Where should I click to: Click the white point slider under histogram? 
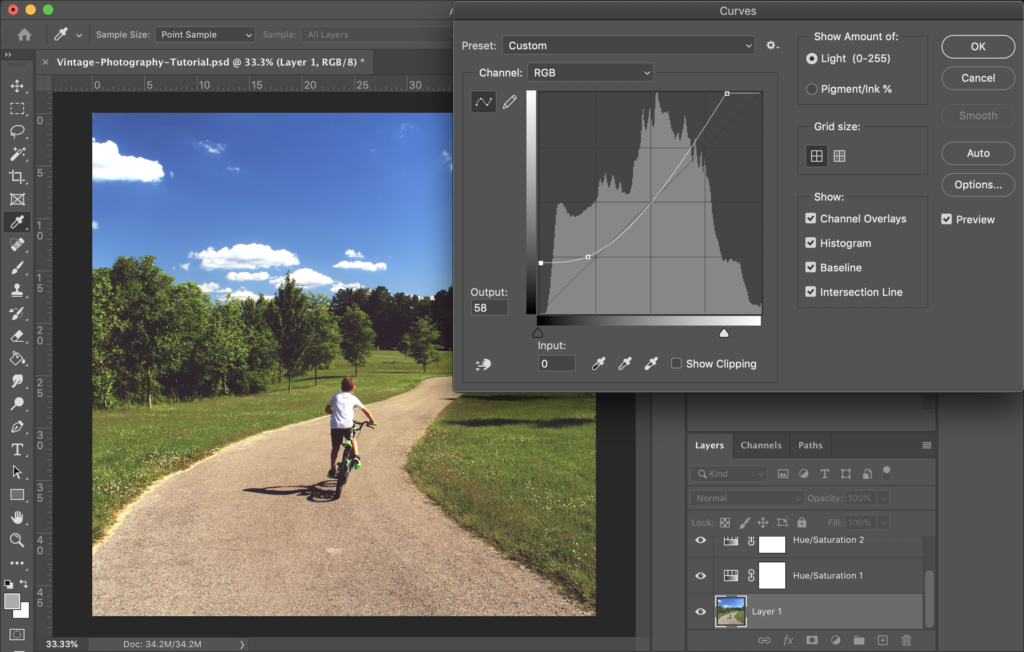[724, 333]
